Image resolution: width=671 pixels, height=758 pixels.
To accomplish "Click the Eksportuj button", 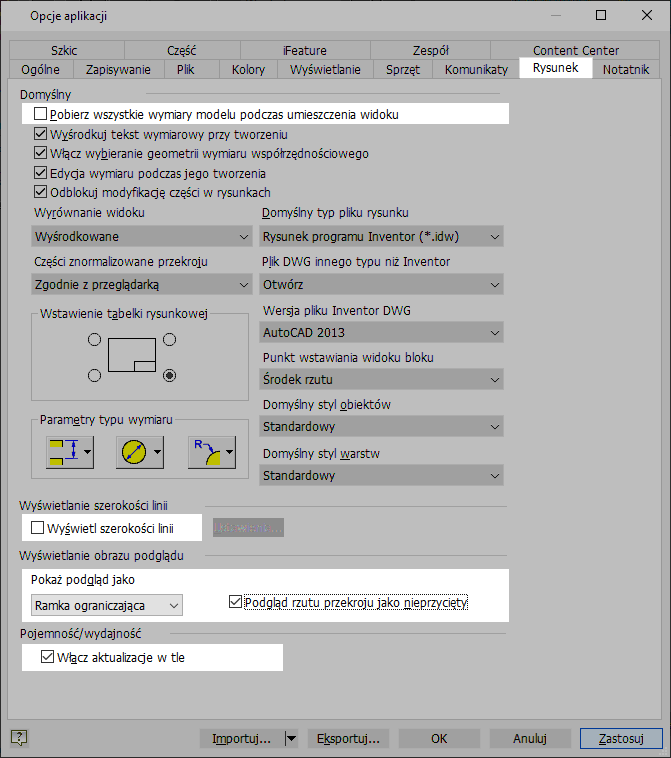I will point(348,739).
